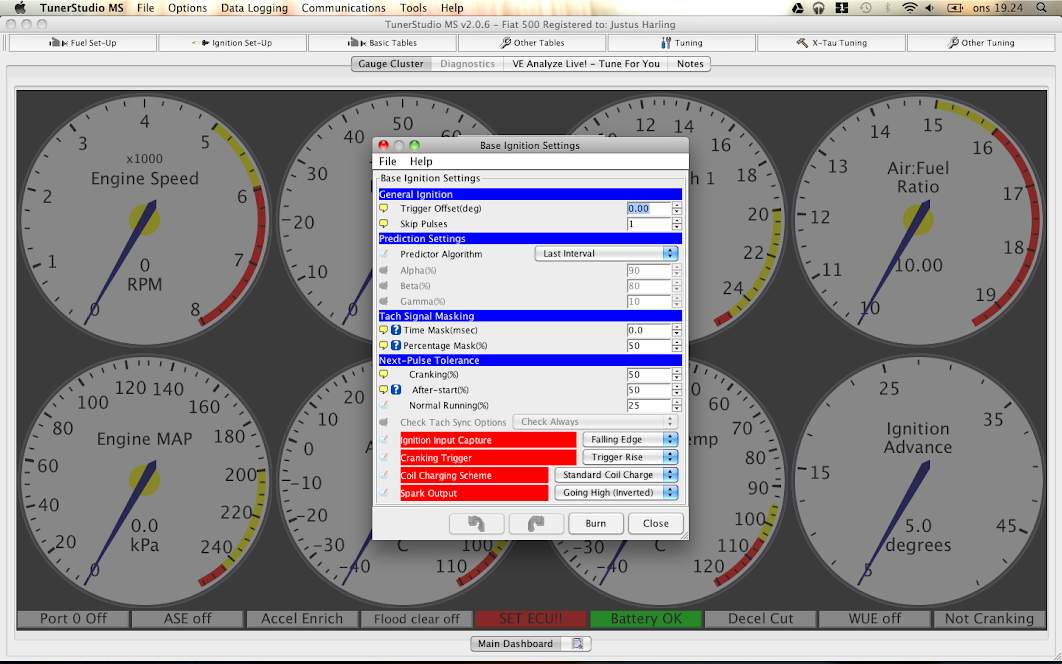Click the notepad icon beside Predictor Algorithm
This screenshot has height=664, width=1062.
pyautogui.click(x=384, y=254)
